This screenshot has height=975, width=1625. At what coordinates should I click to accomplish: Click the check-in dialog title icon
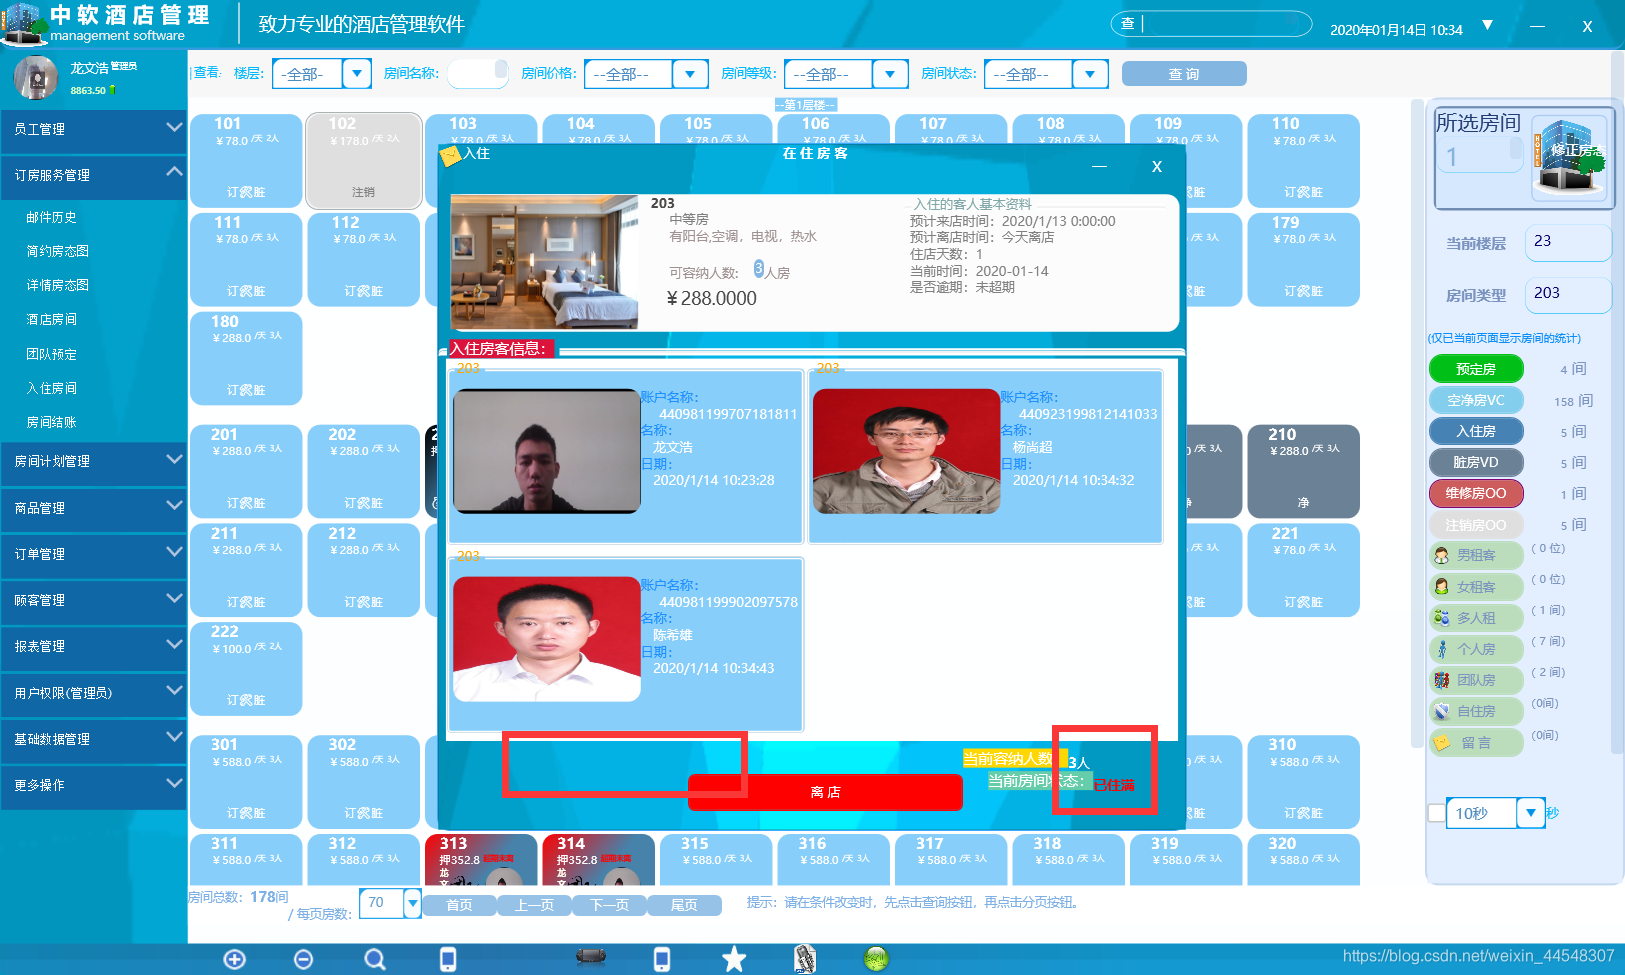coord(450,155)
